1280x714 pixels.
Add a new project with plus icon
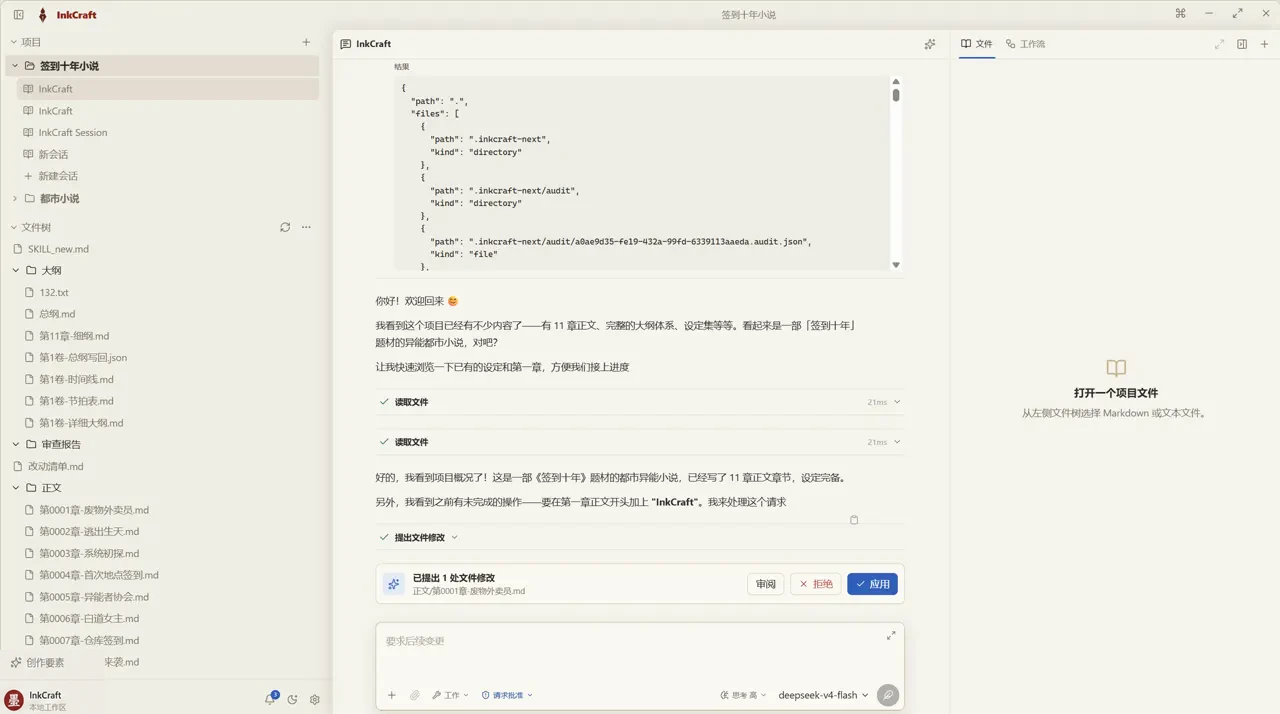306,42
